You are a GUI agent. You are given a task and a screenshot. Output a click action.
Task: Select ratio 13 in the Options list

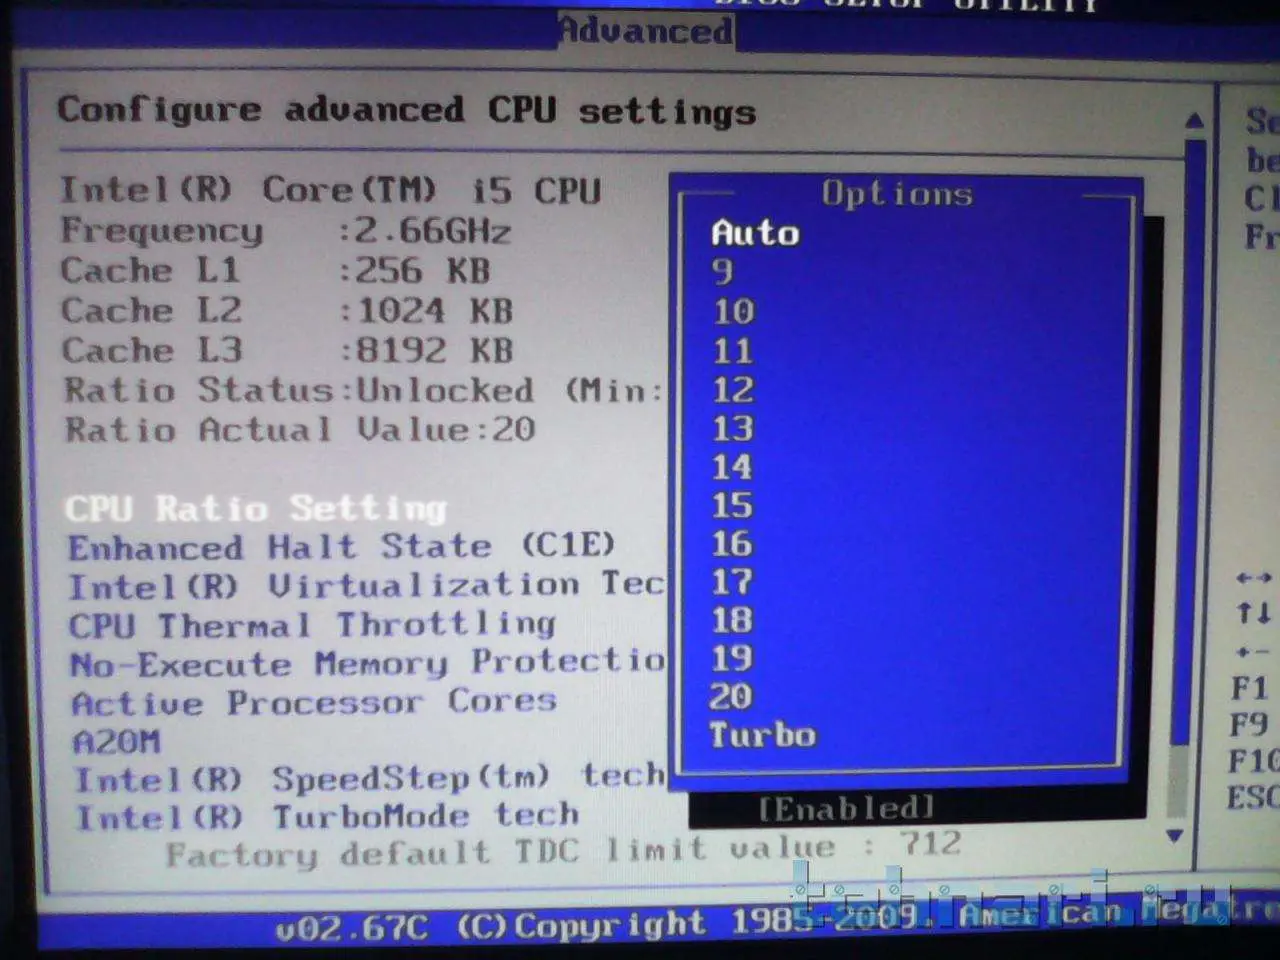click(x=733, y=428)
